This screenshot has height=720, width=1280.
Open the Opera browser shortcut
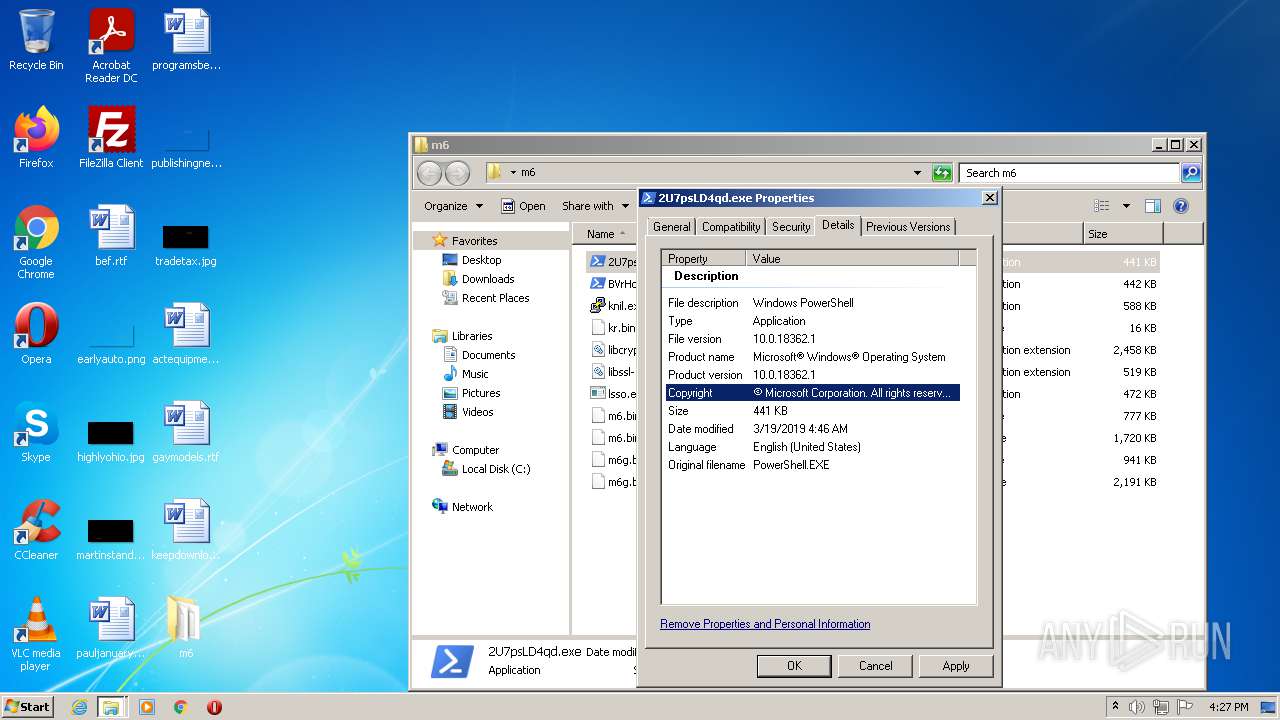pyautogui.click(x=36, y=334)
